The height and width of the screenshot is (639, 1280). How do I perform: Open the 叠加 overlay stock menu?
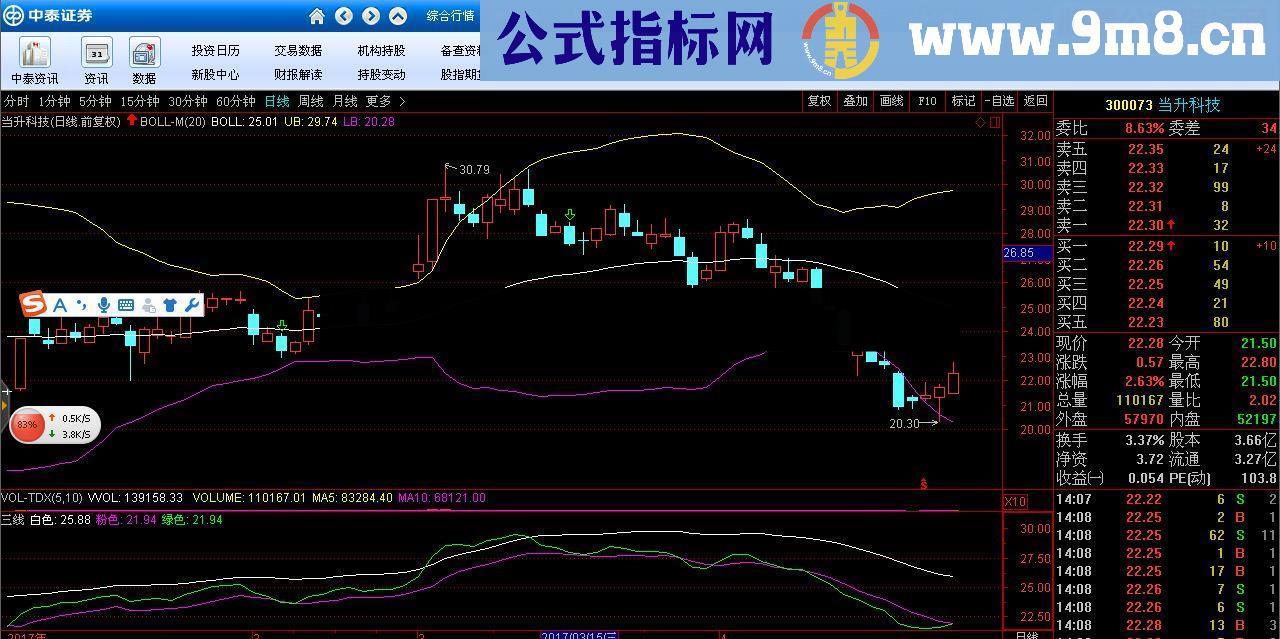click(855, 101)
